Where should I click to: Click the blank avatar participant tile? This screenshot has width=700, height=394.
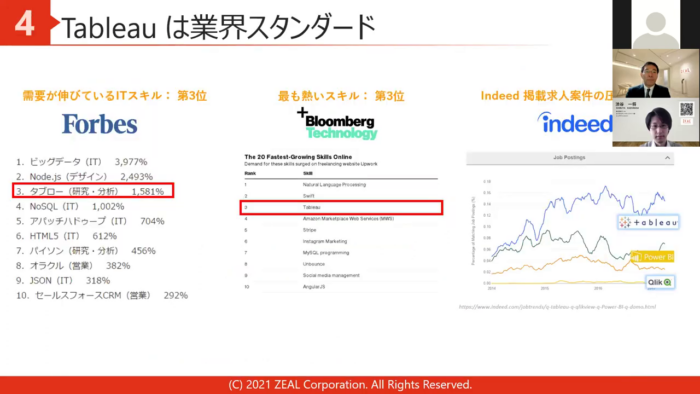pos(656,25)
